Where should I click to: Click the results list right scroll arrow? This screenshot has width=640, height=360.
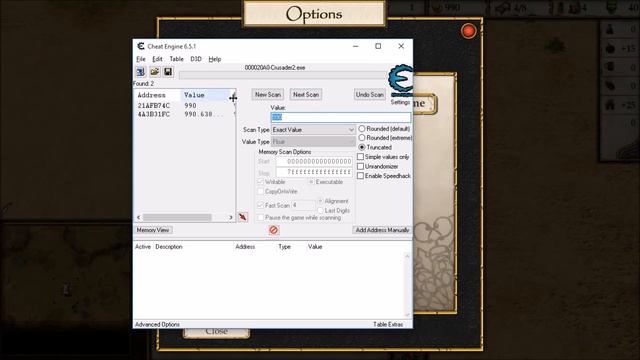click(231, 218)
